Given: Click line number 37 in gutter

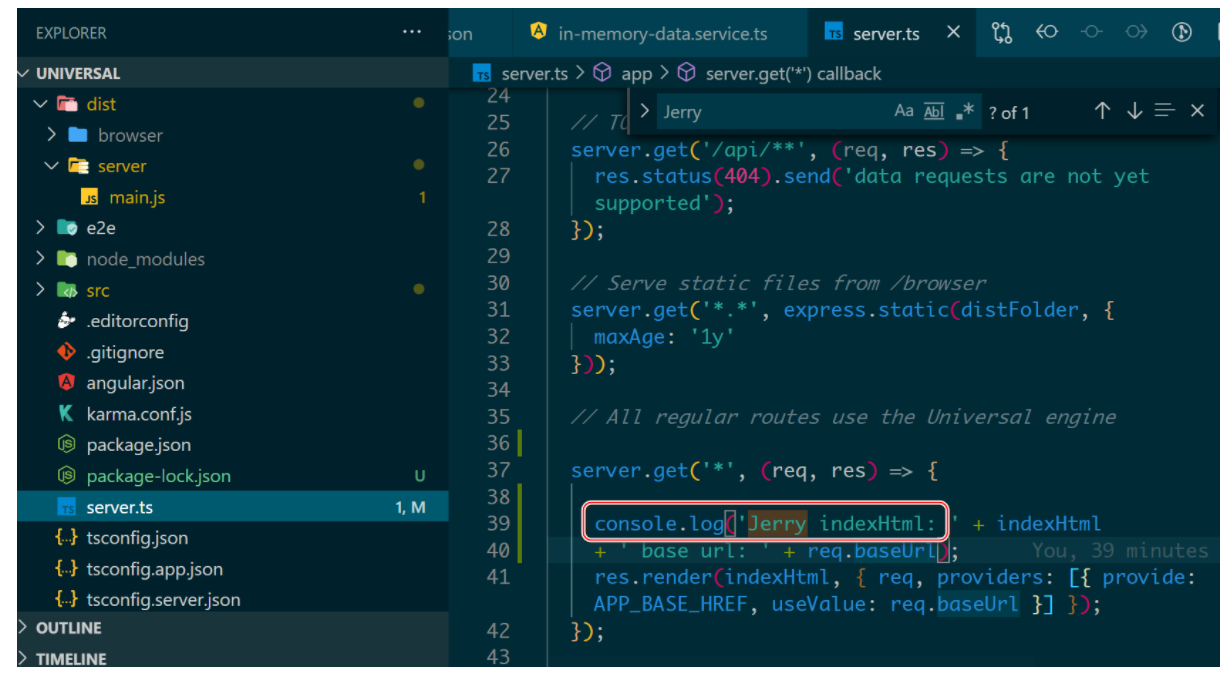Looking at the screenshot, I should (498, 470).
